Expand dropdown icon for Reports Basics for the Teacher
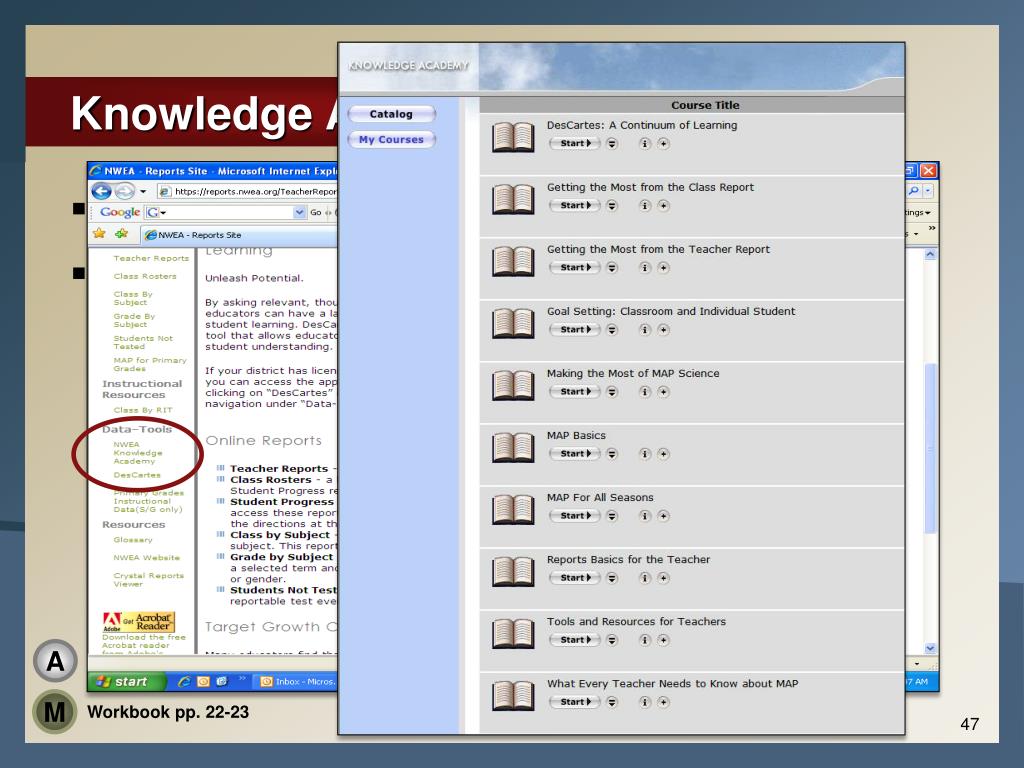The image size is (1024, 768). [x=612, y=578]
